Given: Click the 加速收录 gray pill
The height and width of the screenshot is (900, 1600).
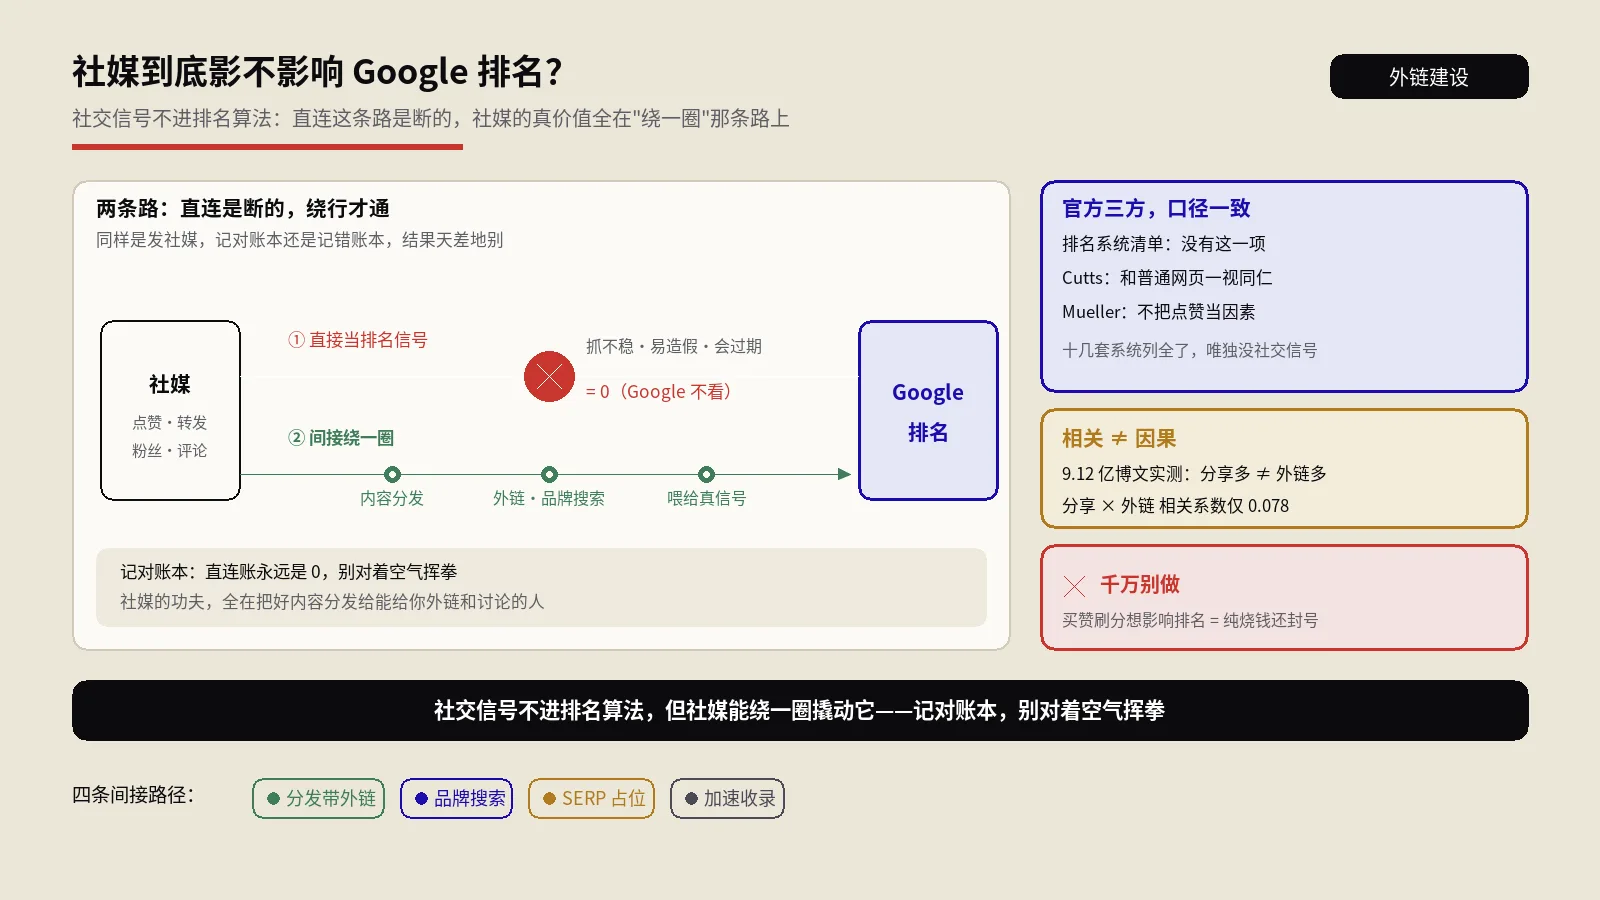Looking at the screenshot, I should 727,798.
